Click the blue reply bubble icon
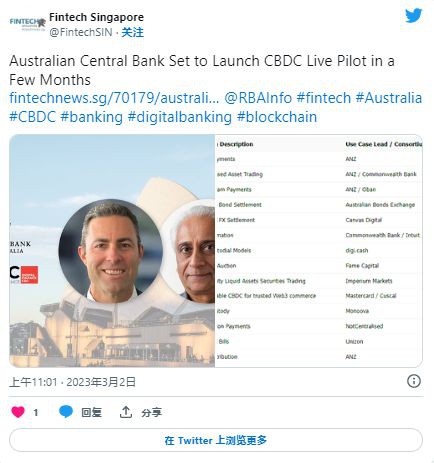This screenshot has width=434, height=463. click(x=66, y=412)
